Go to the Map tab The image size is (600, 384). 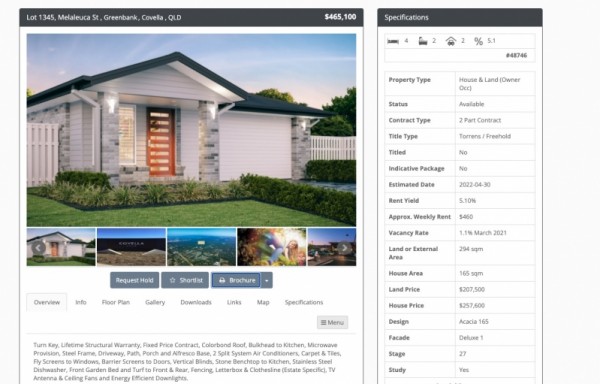263,302
